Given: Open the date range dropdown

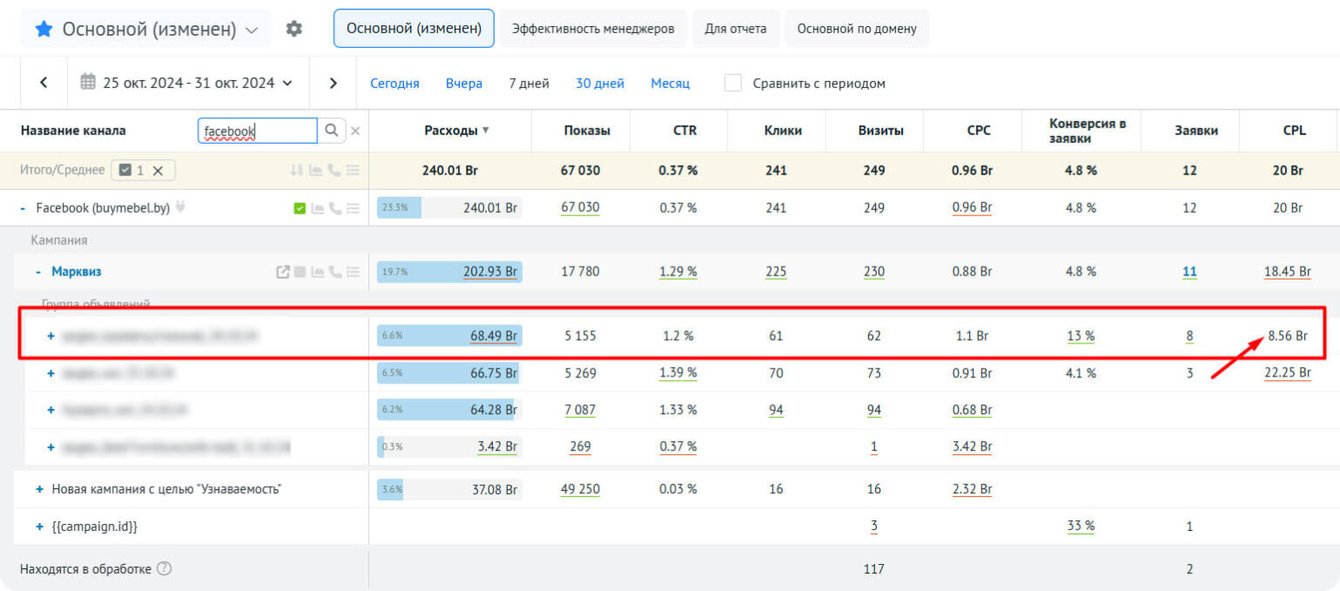Looking at the screenshot, I should [186, 83].
